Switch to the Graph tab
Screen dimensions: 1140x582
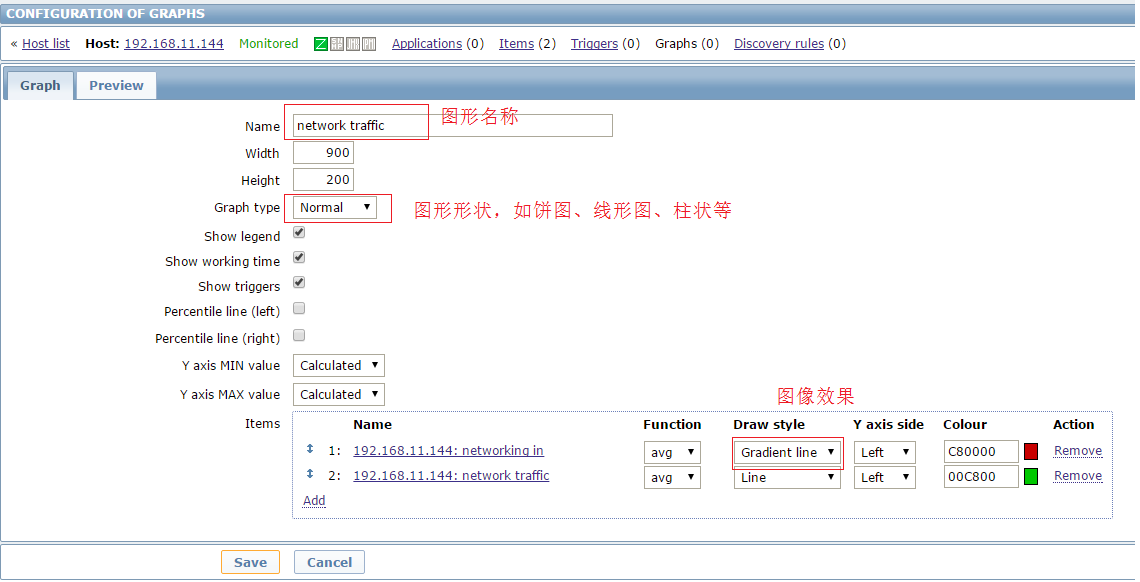pyautogui.click(x=40, y=85)
